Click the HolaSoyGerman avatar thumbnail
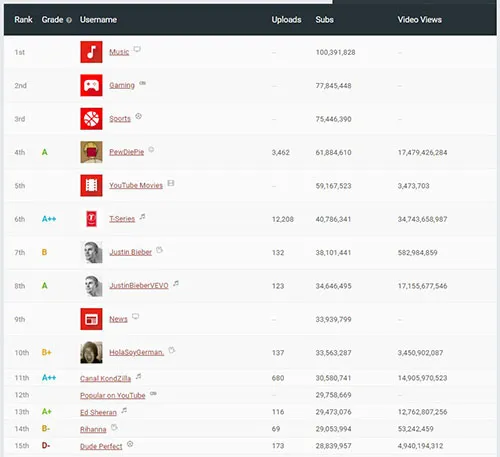Image resolution: width=500 pixels, height=457 pixels. pos(91,352)
